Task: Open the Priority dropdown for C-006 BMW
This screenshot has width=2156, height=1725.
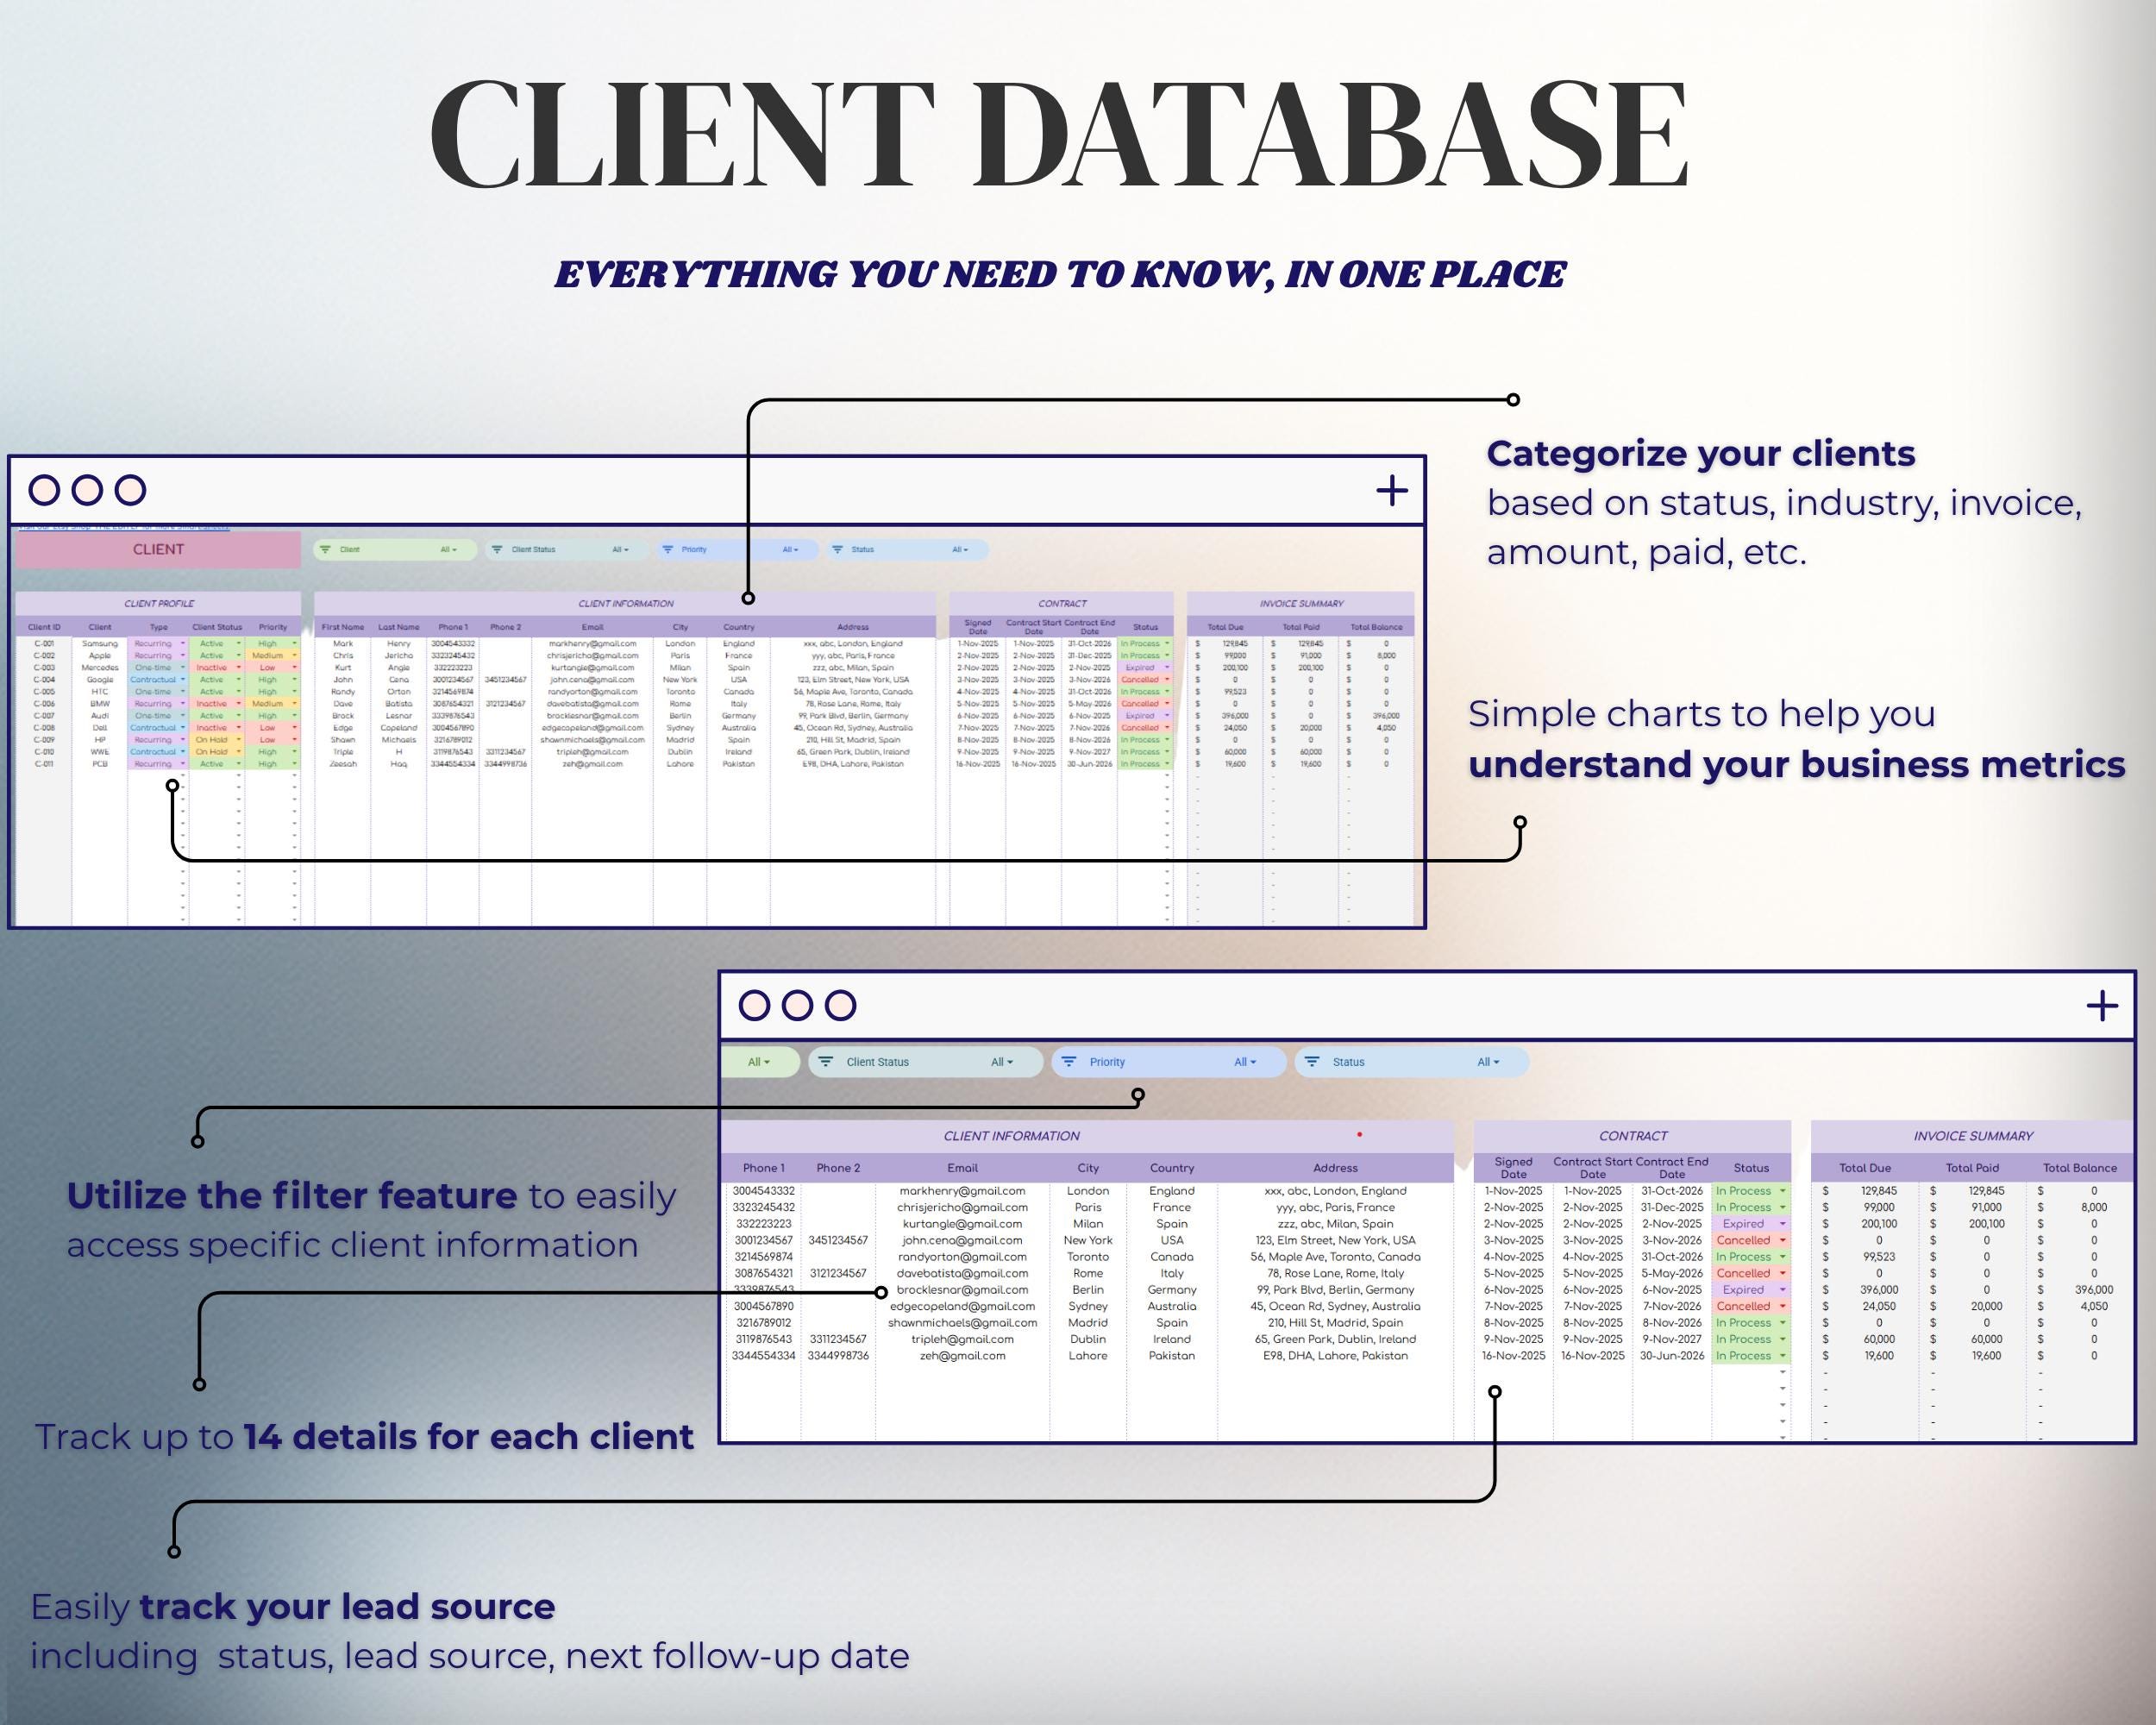Action: (x=295, y=704)
